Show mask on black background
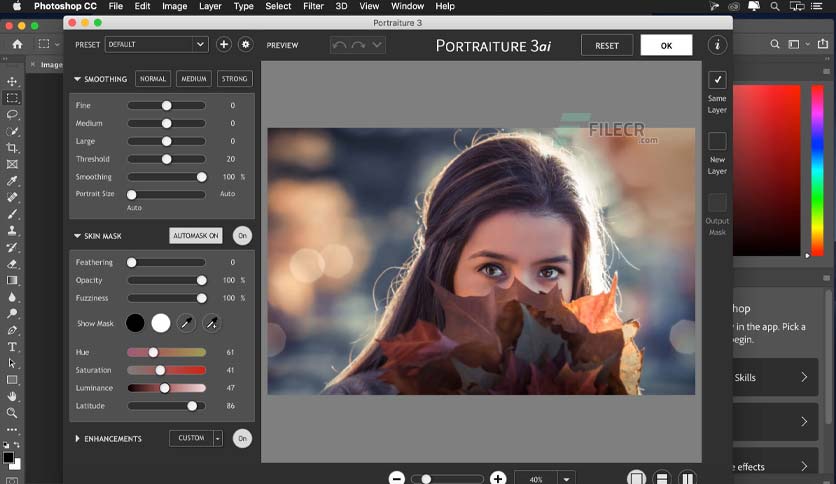836x484 pixels. [135, 323]
